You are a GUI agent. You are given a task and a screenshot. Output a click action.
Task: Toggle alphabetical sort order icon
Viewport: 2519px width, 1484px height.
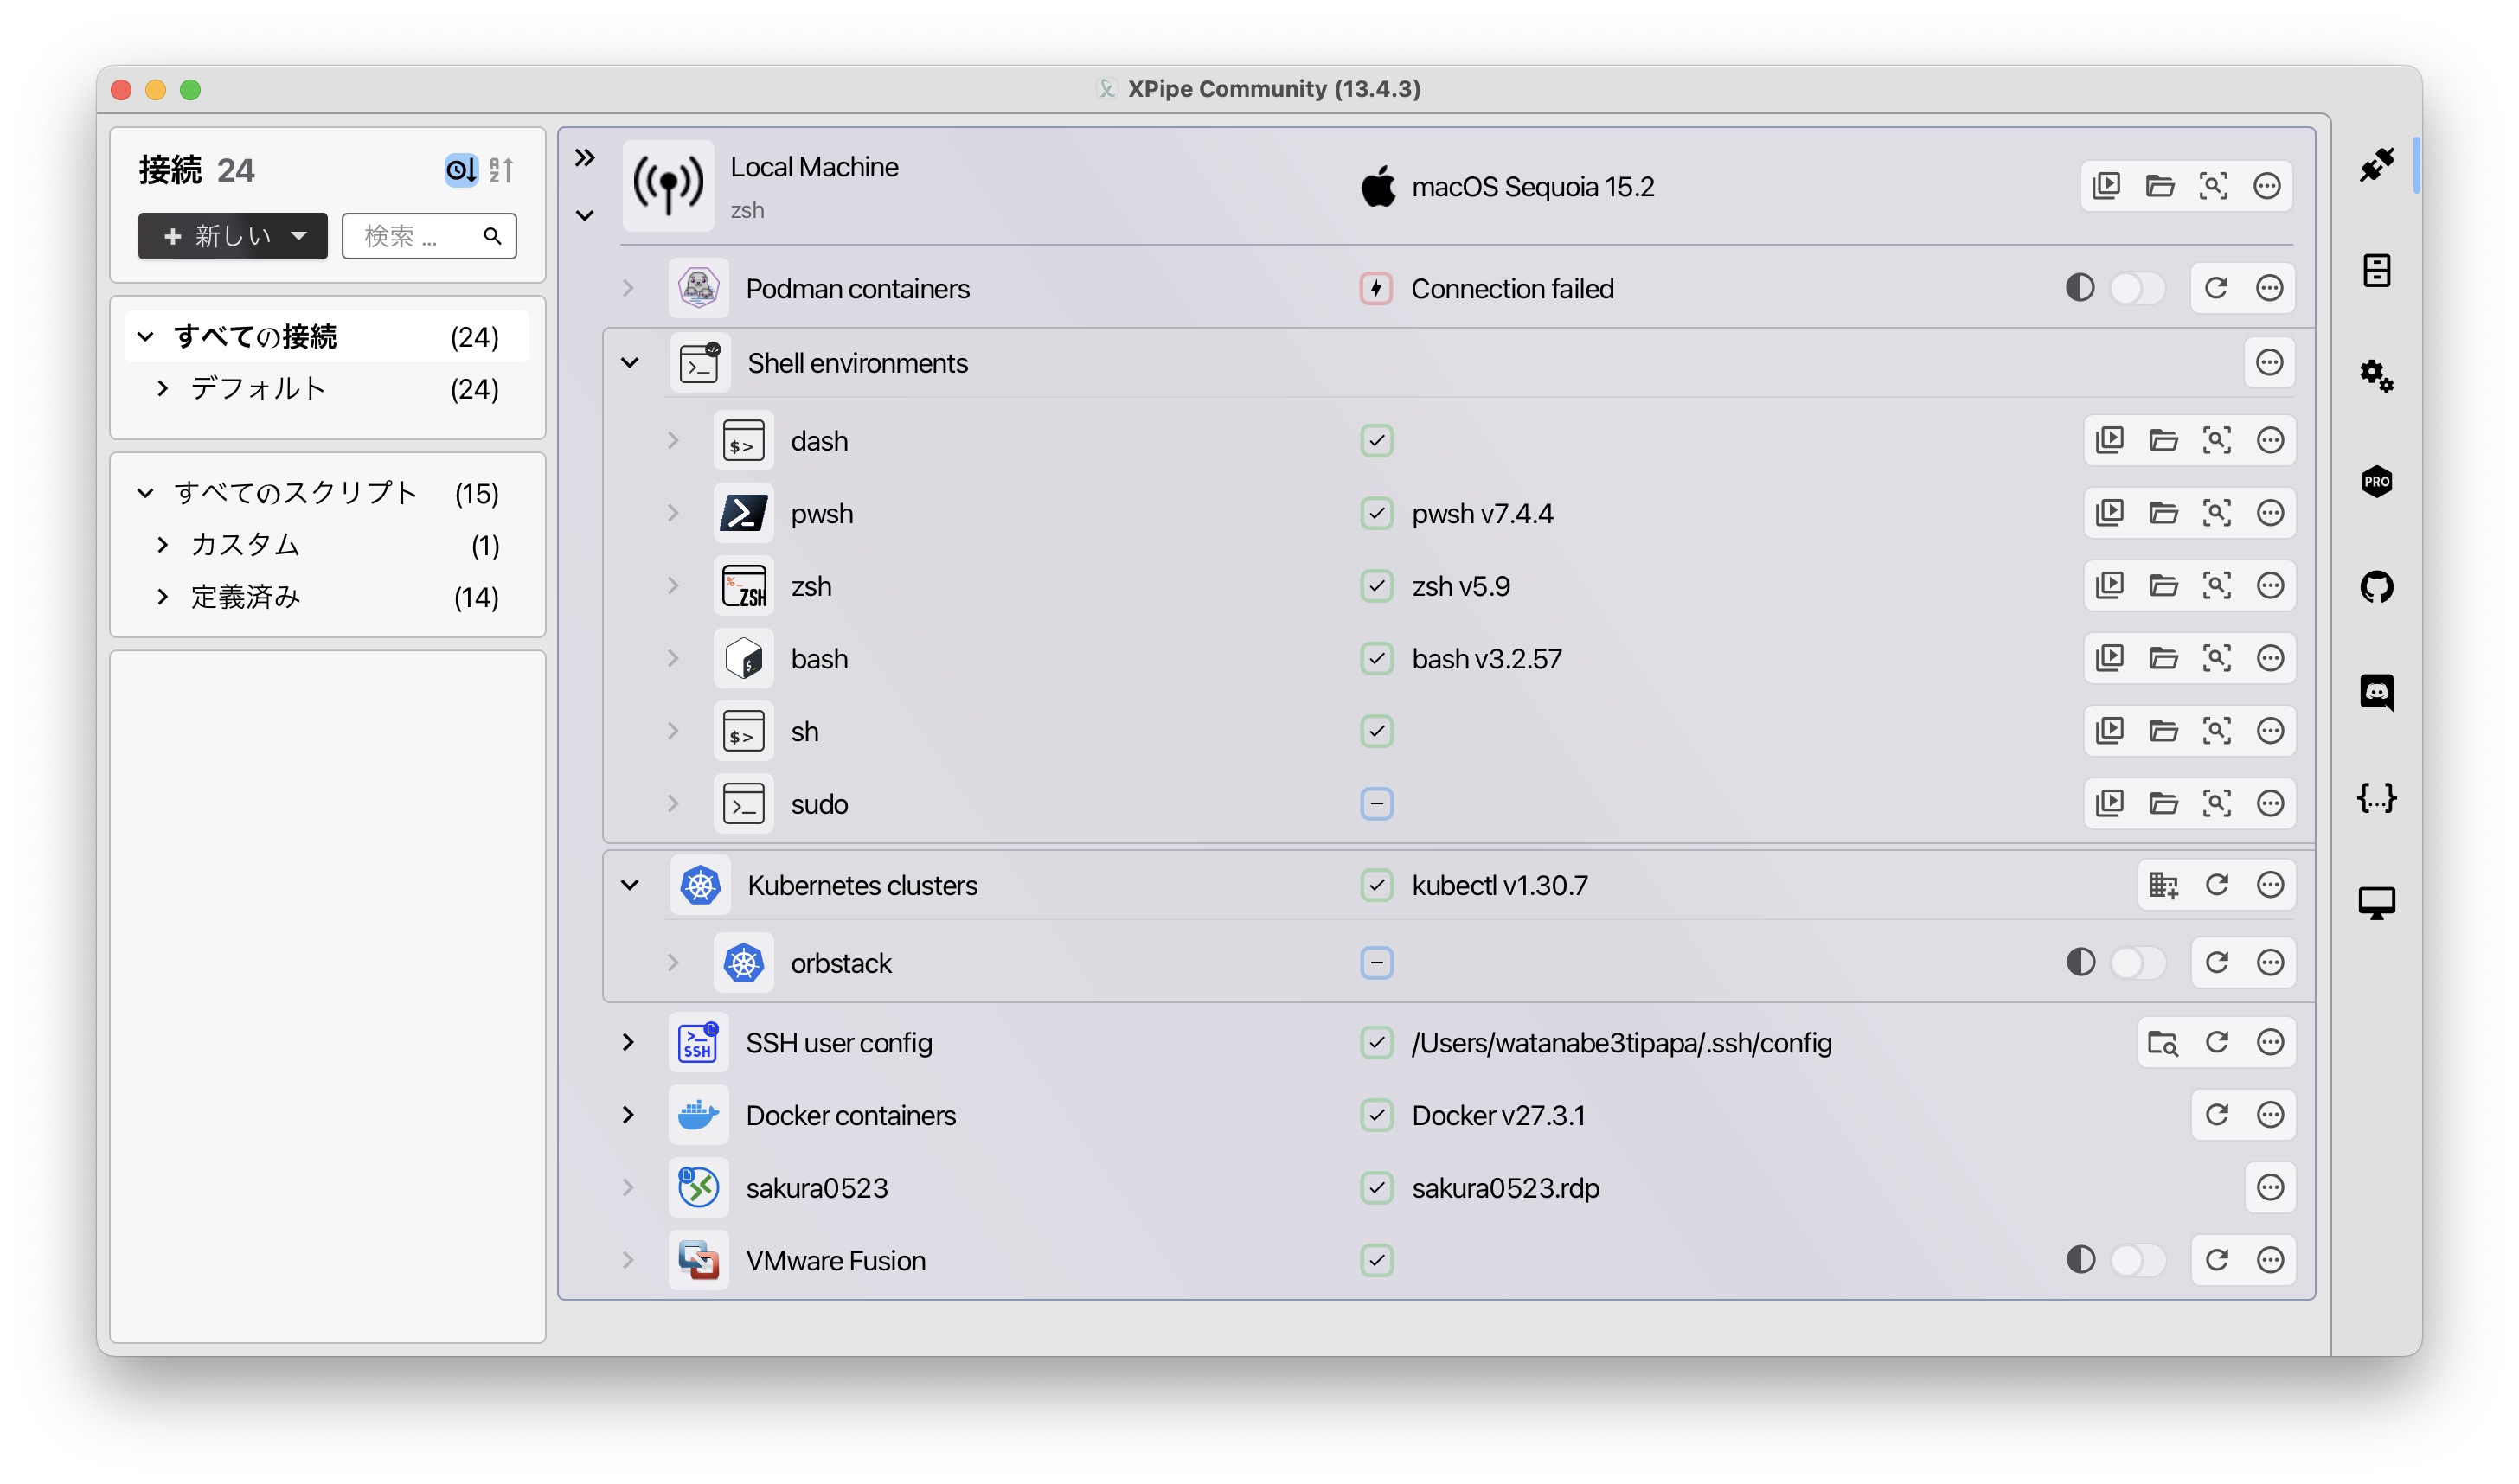pos(501,170)
